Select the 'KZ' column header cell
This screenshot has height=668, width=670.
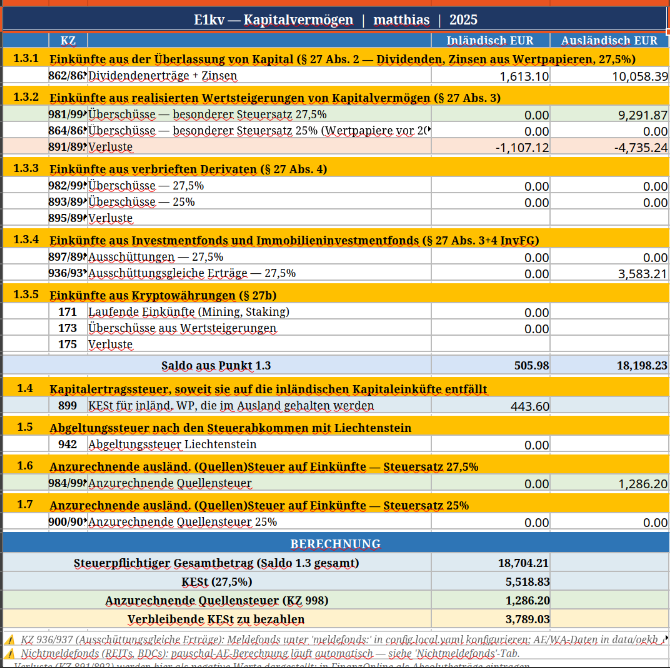[68, 40]
